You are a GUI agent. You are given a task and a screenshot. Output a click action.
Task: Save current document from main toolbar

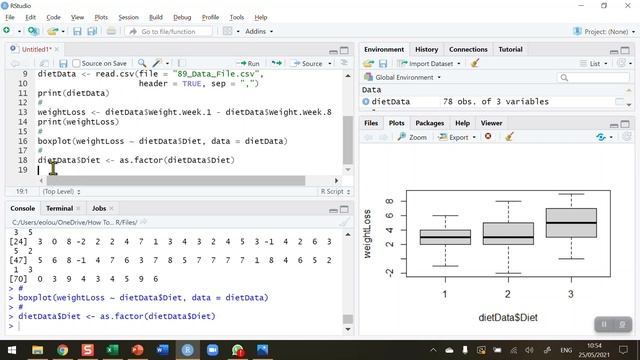[x=77, y=31]
